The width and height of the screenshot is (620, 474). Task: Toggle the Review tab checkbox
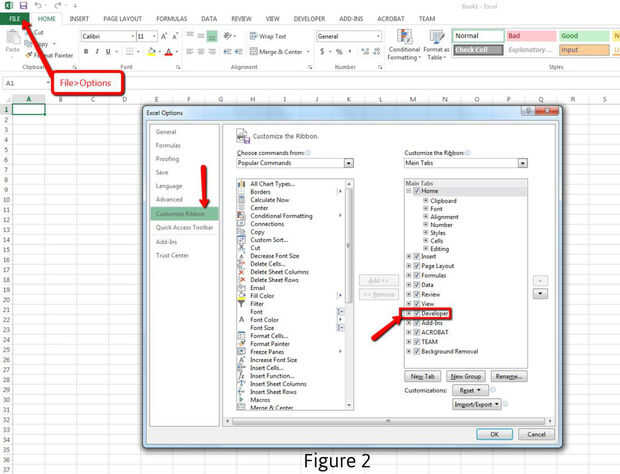[416, 294]
